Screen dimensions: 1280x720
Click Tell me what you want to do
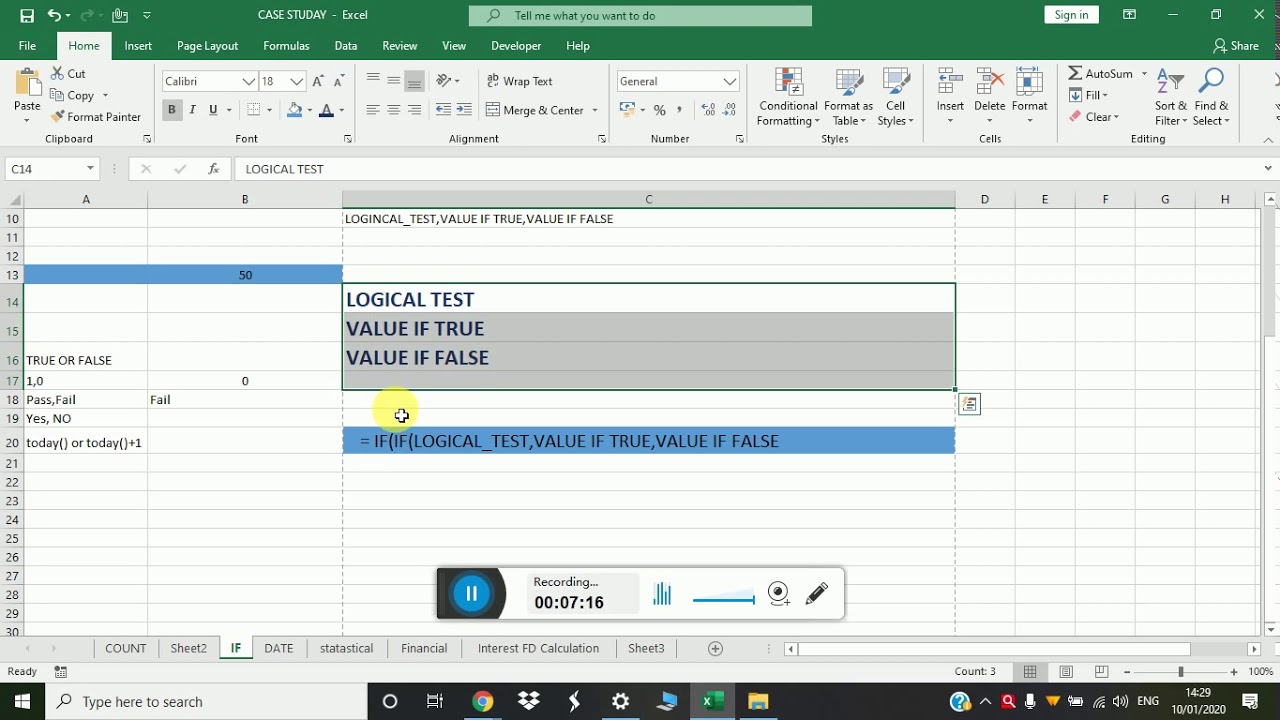click(x=640, y=16)
